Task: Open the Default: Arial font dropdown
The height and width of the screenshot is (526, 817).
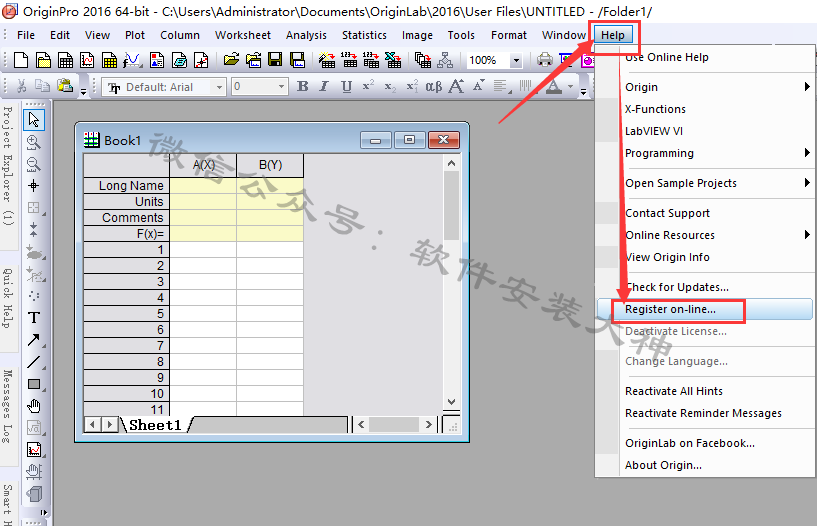Action: tap(219, 87)
